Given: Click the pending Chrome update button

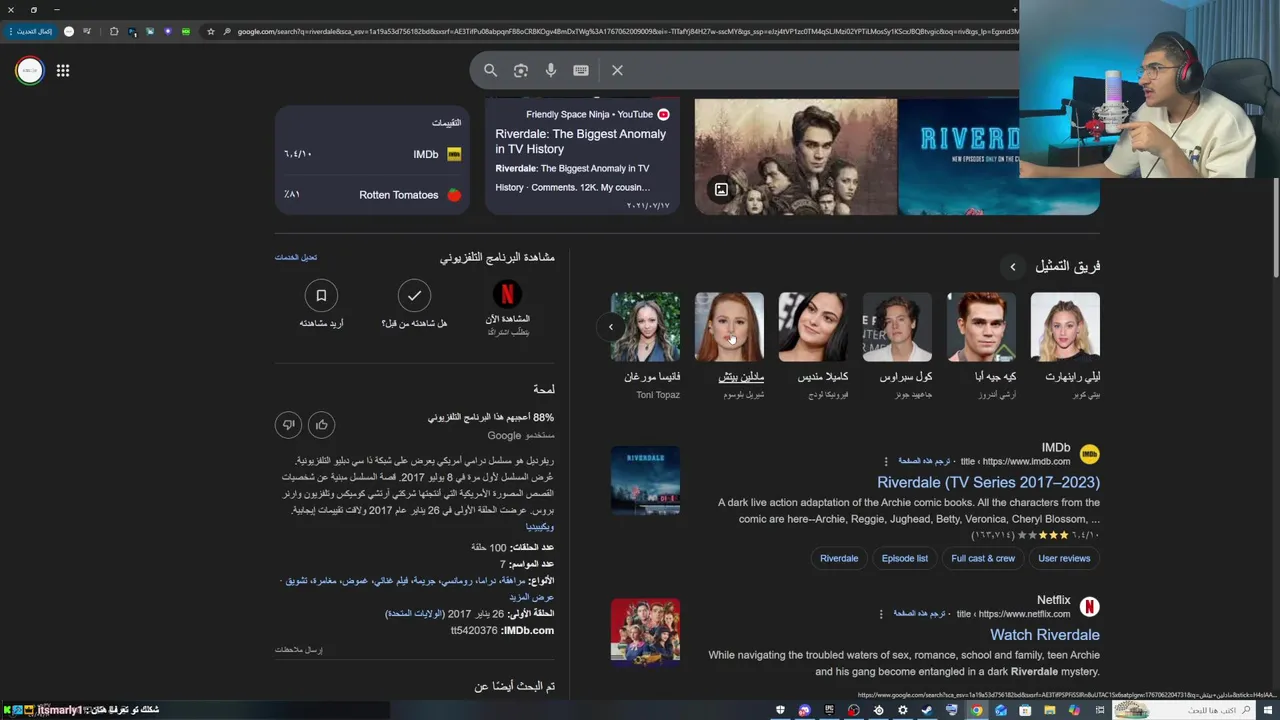Looking at the screenshot, I should tap(30, 31).
